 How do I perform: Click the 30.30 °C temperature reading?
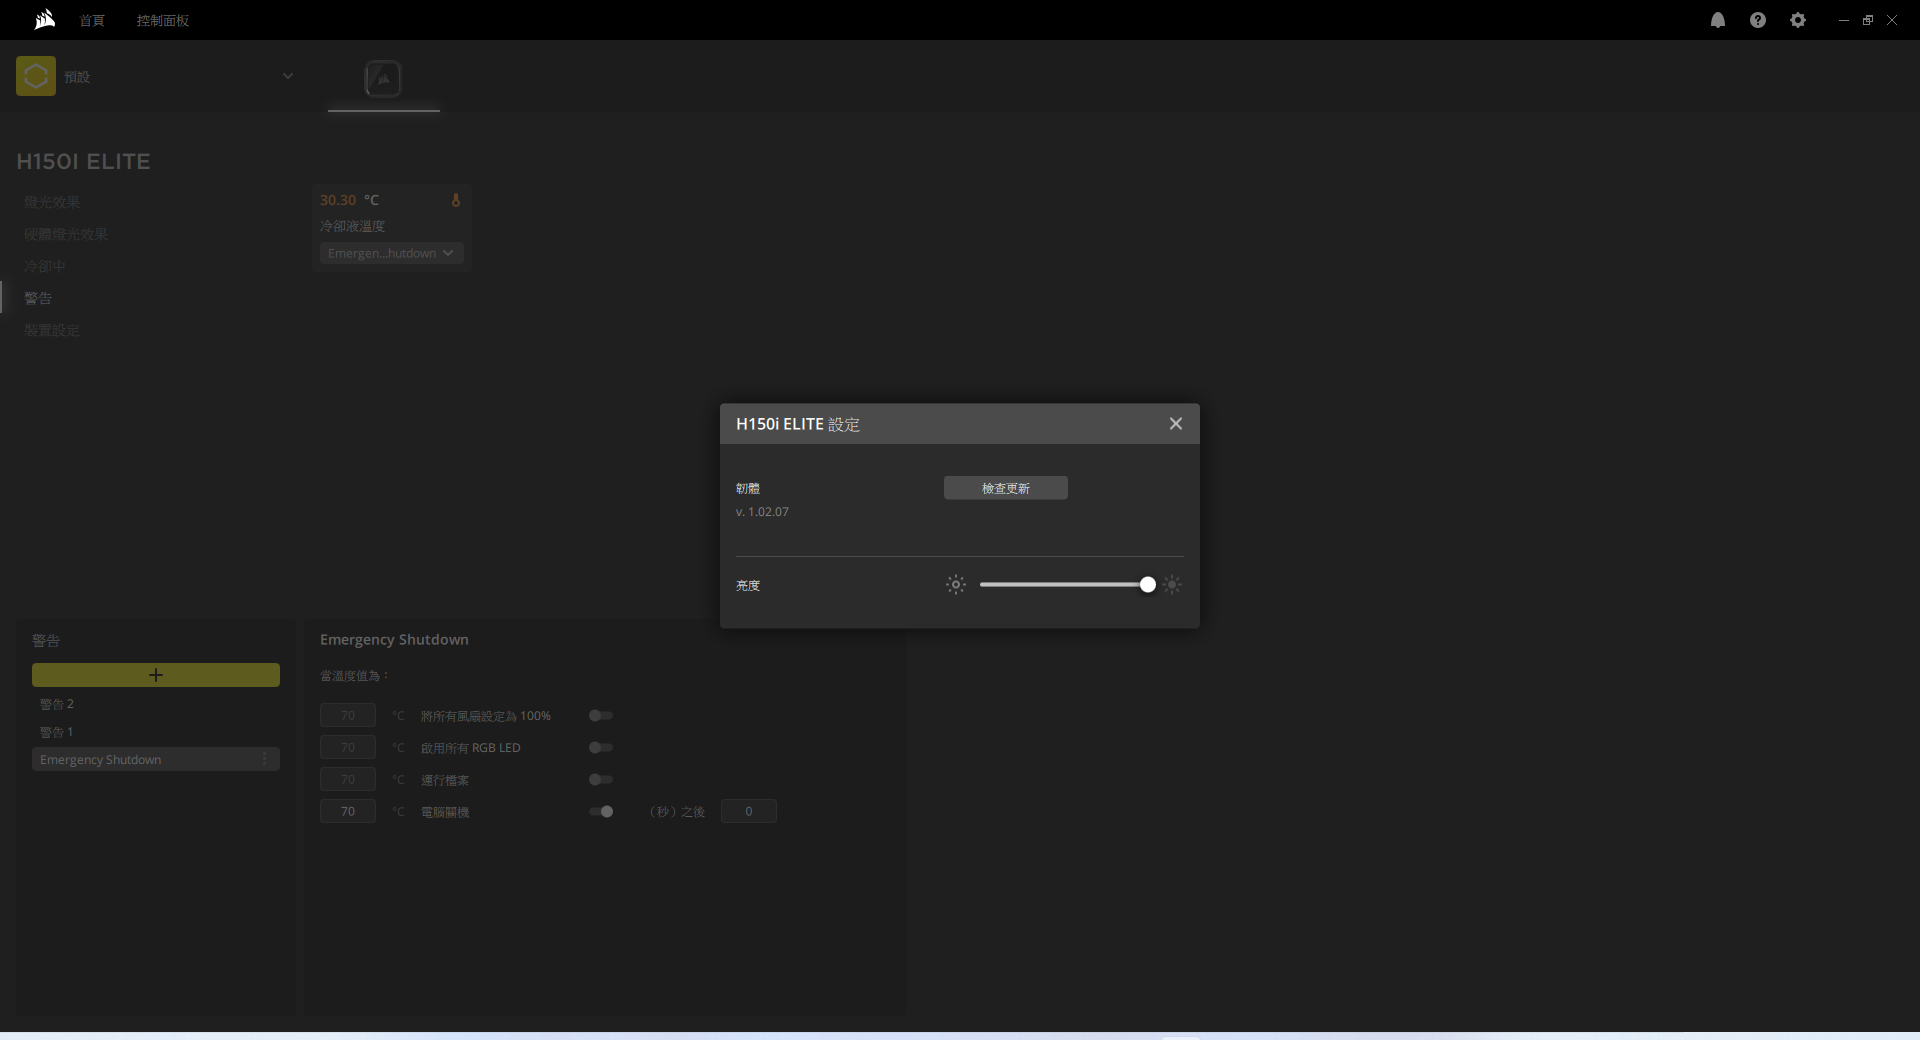(350, 200)
